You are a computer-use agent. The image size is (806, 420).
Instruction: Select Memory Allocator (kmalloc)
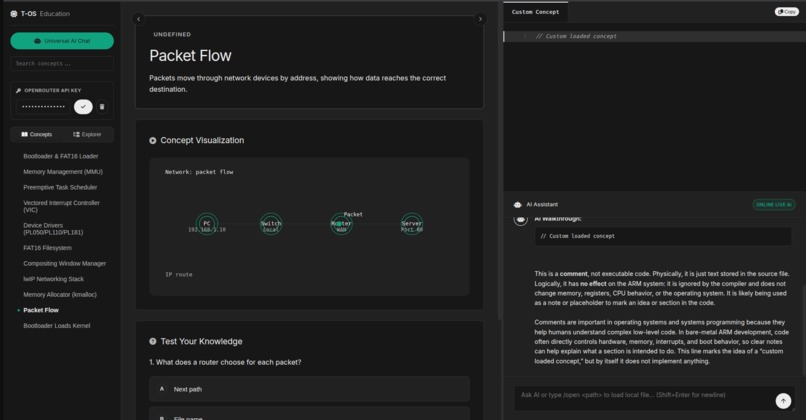pyautogui.click(x=60, y=295)
